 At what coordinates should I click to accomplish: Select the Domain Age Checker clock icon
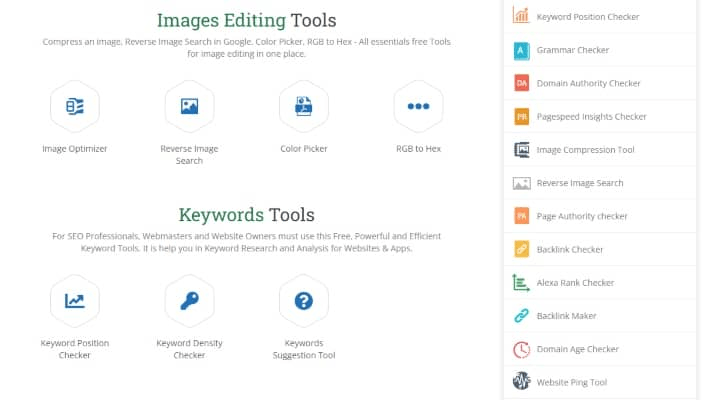(x=521, y=349)
